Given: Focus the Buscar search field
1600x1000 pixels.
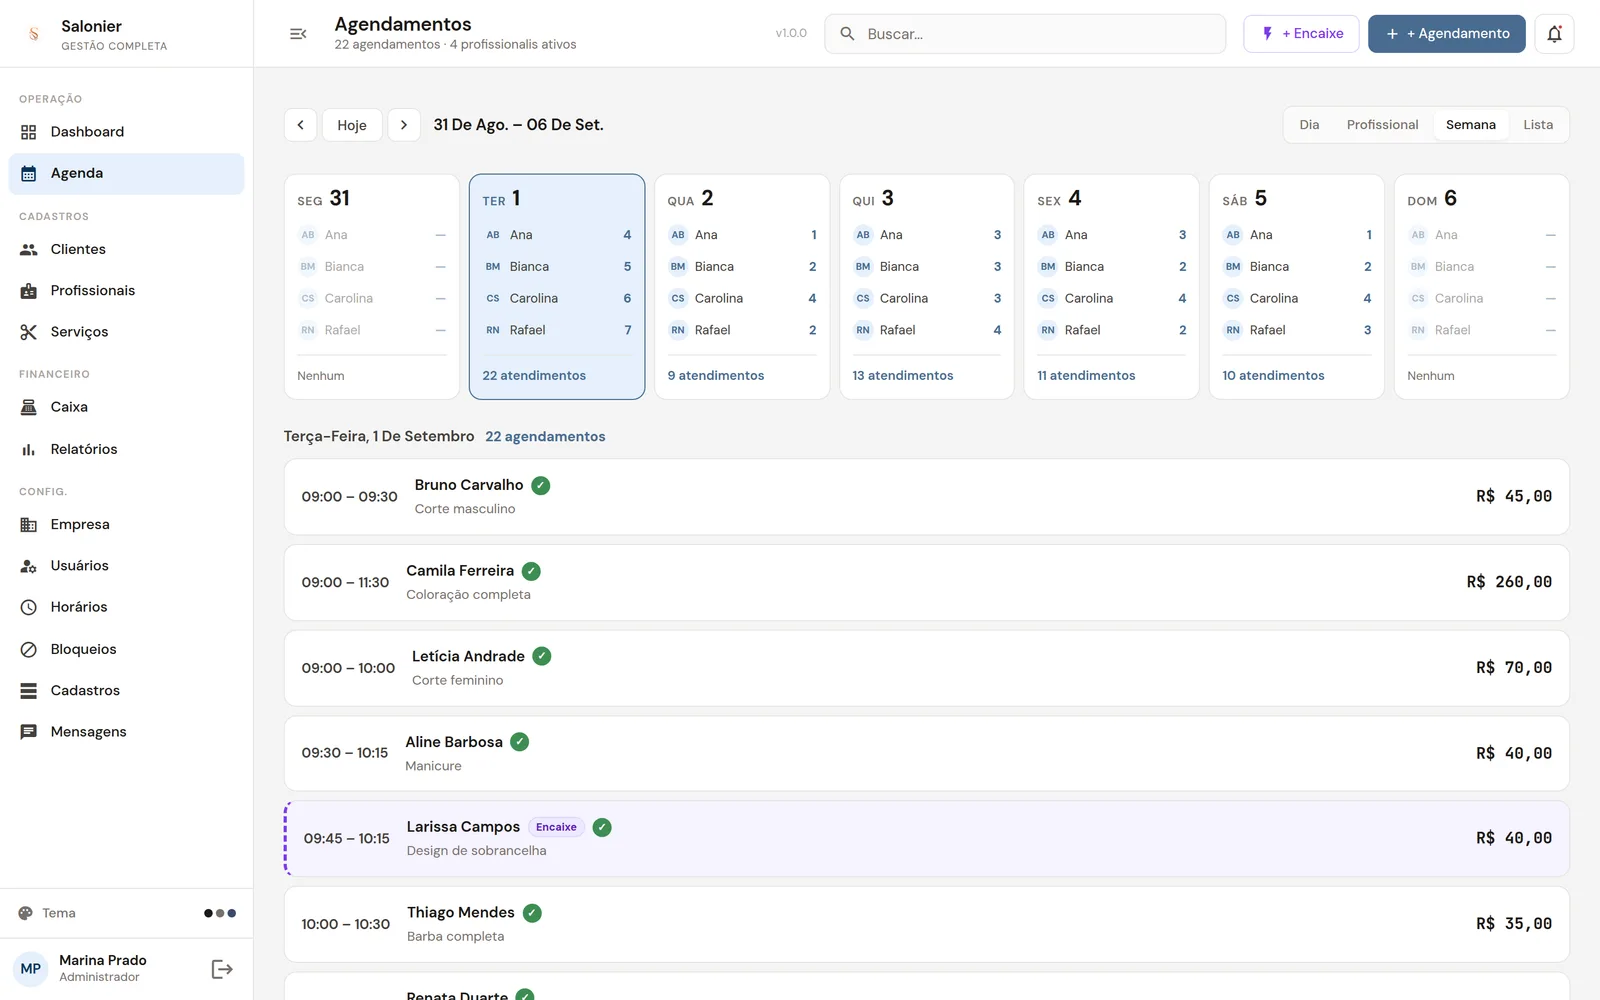Looking at the screenshot, I should pyautogui.click(x=1025, y=34).
